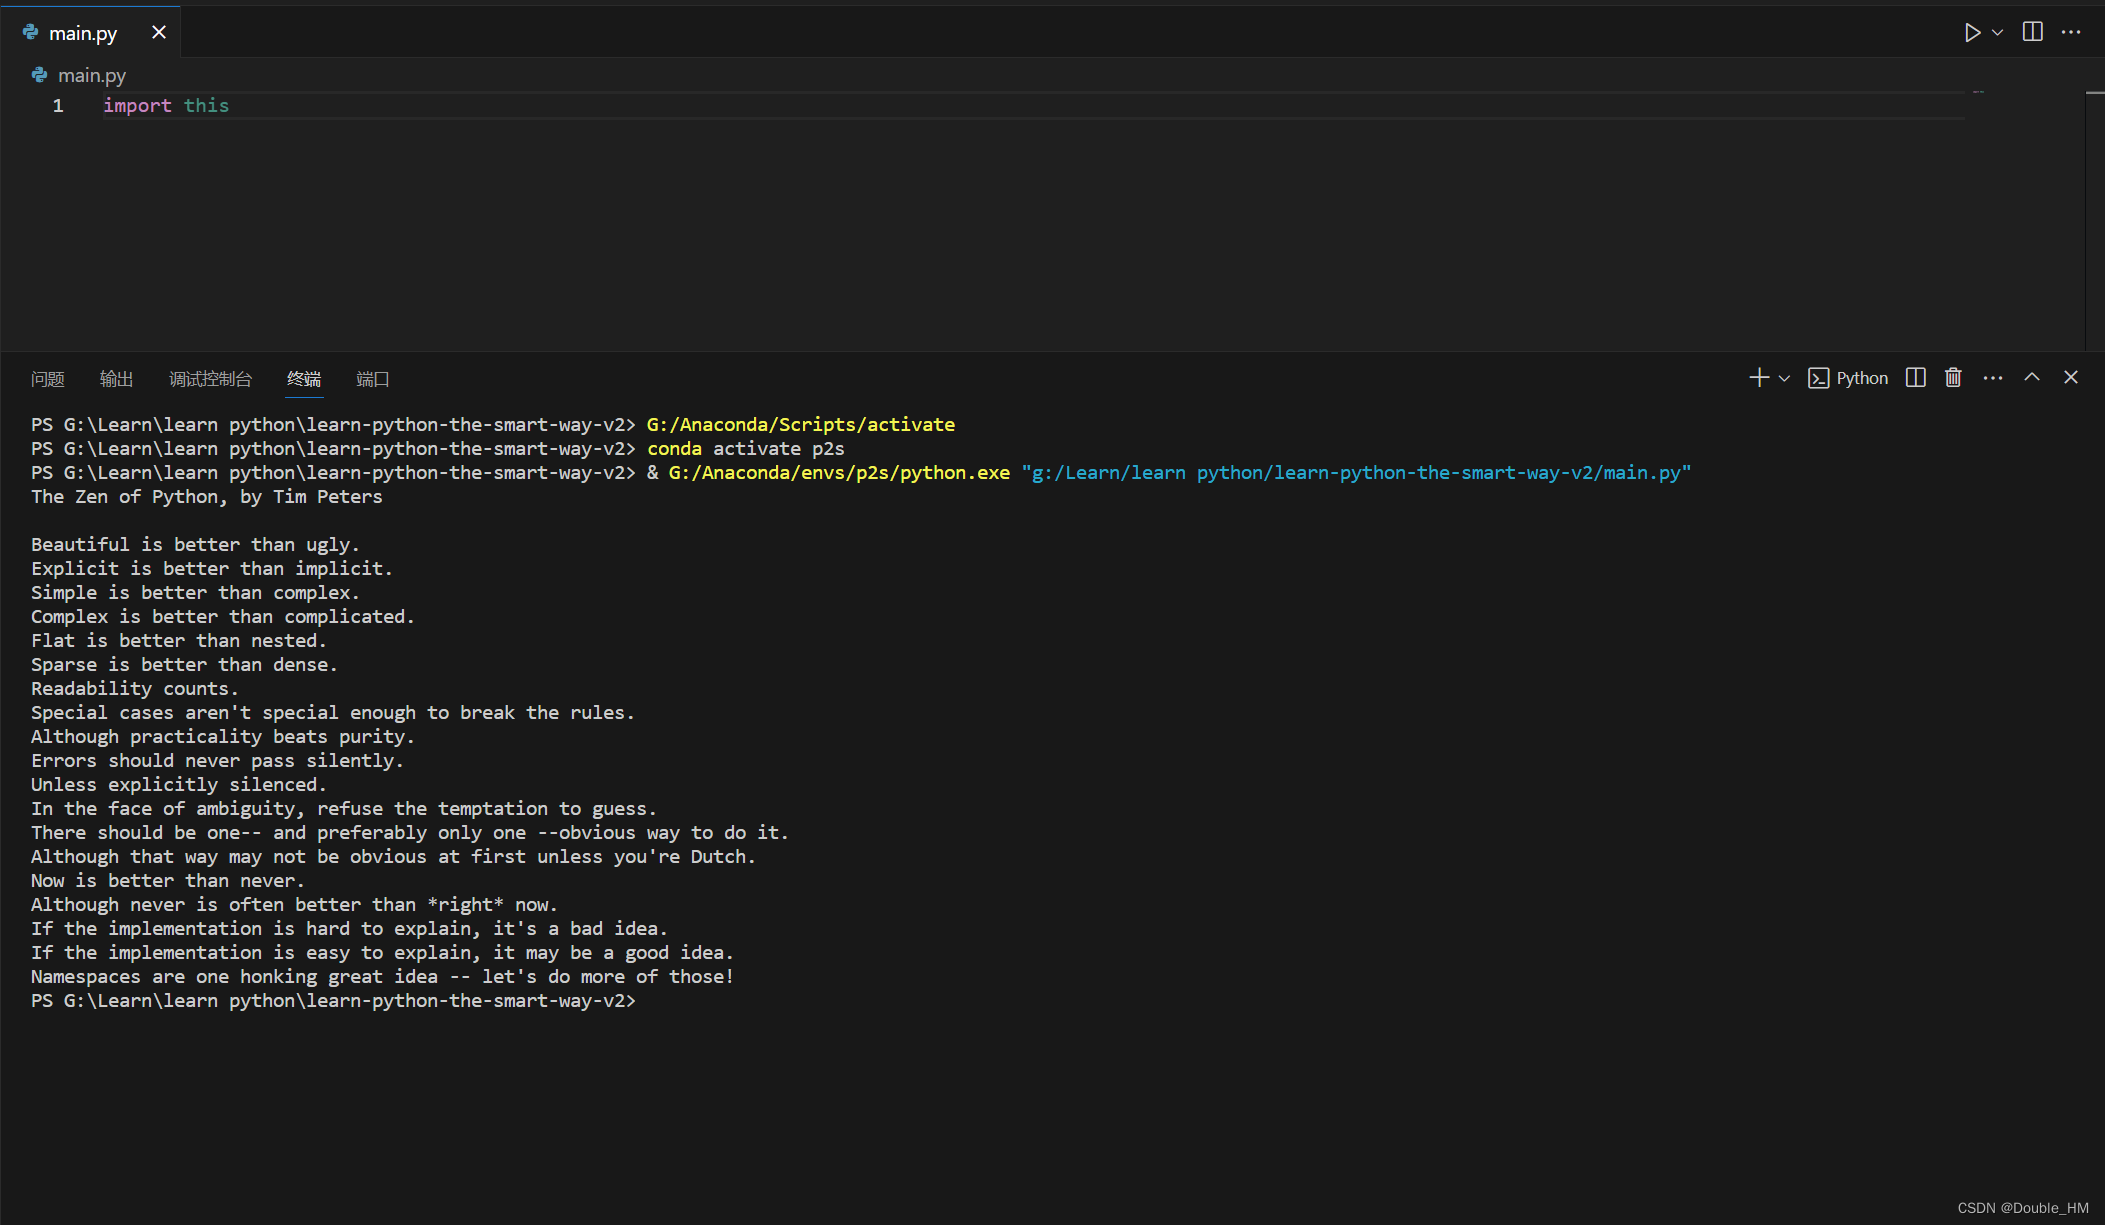
Task: Switch to the 输出 panel tab
Action: [x=116, y=379]
